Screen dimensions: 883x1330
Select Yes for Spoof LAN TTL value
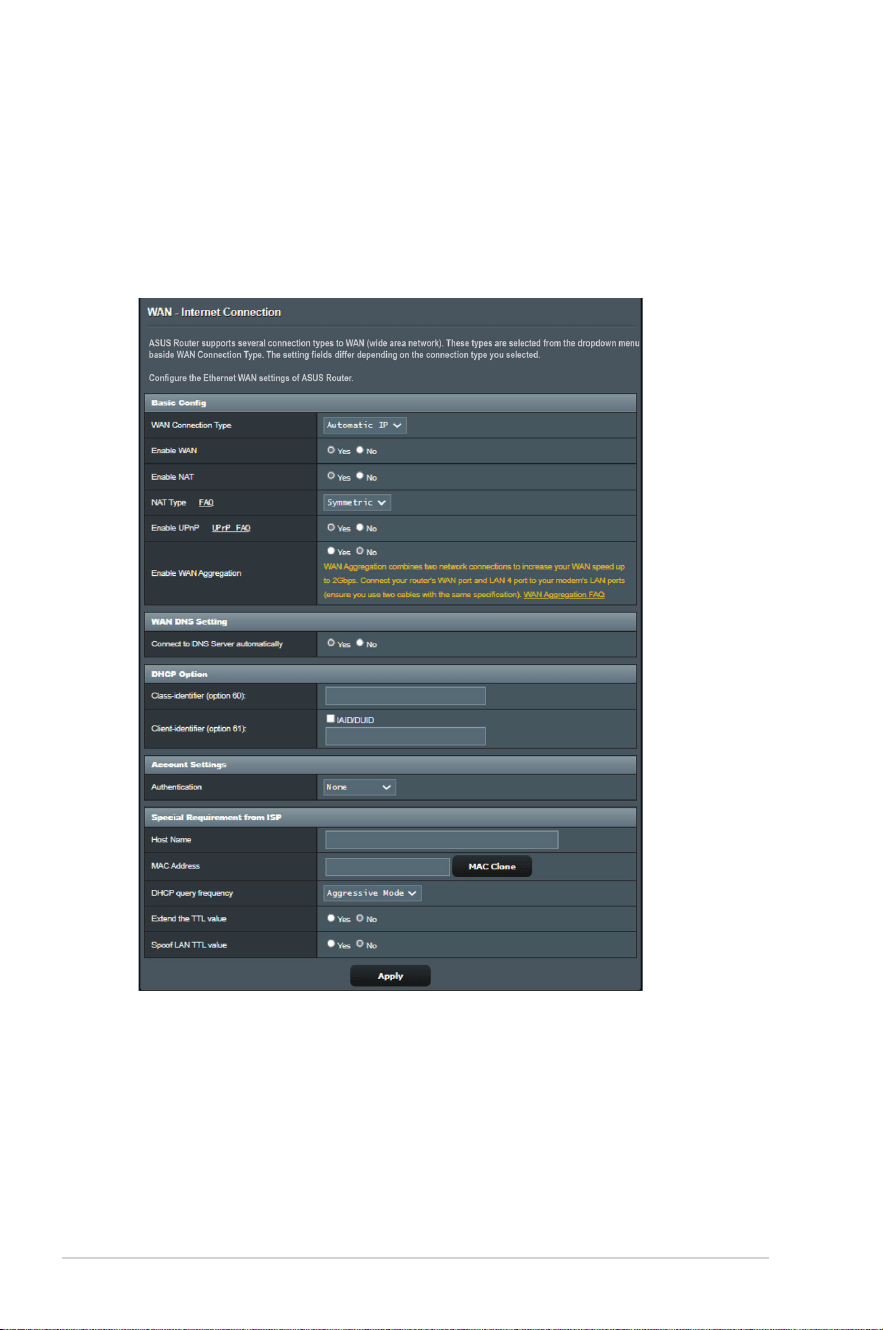point(330,944)
